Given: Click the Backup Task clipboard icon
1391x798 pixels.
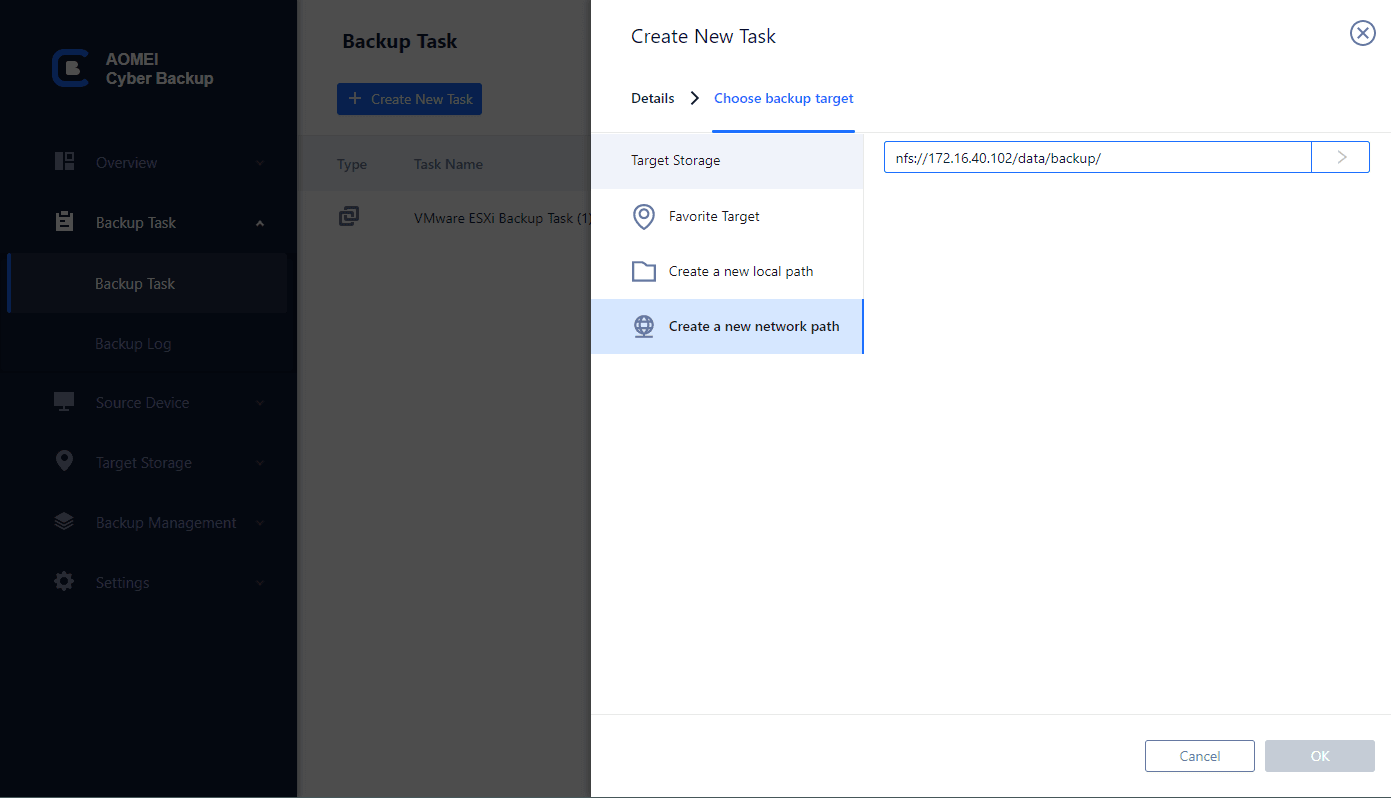Looking at the screenshot, I should click(65, 222).
